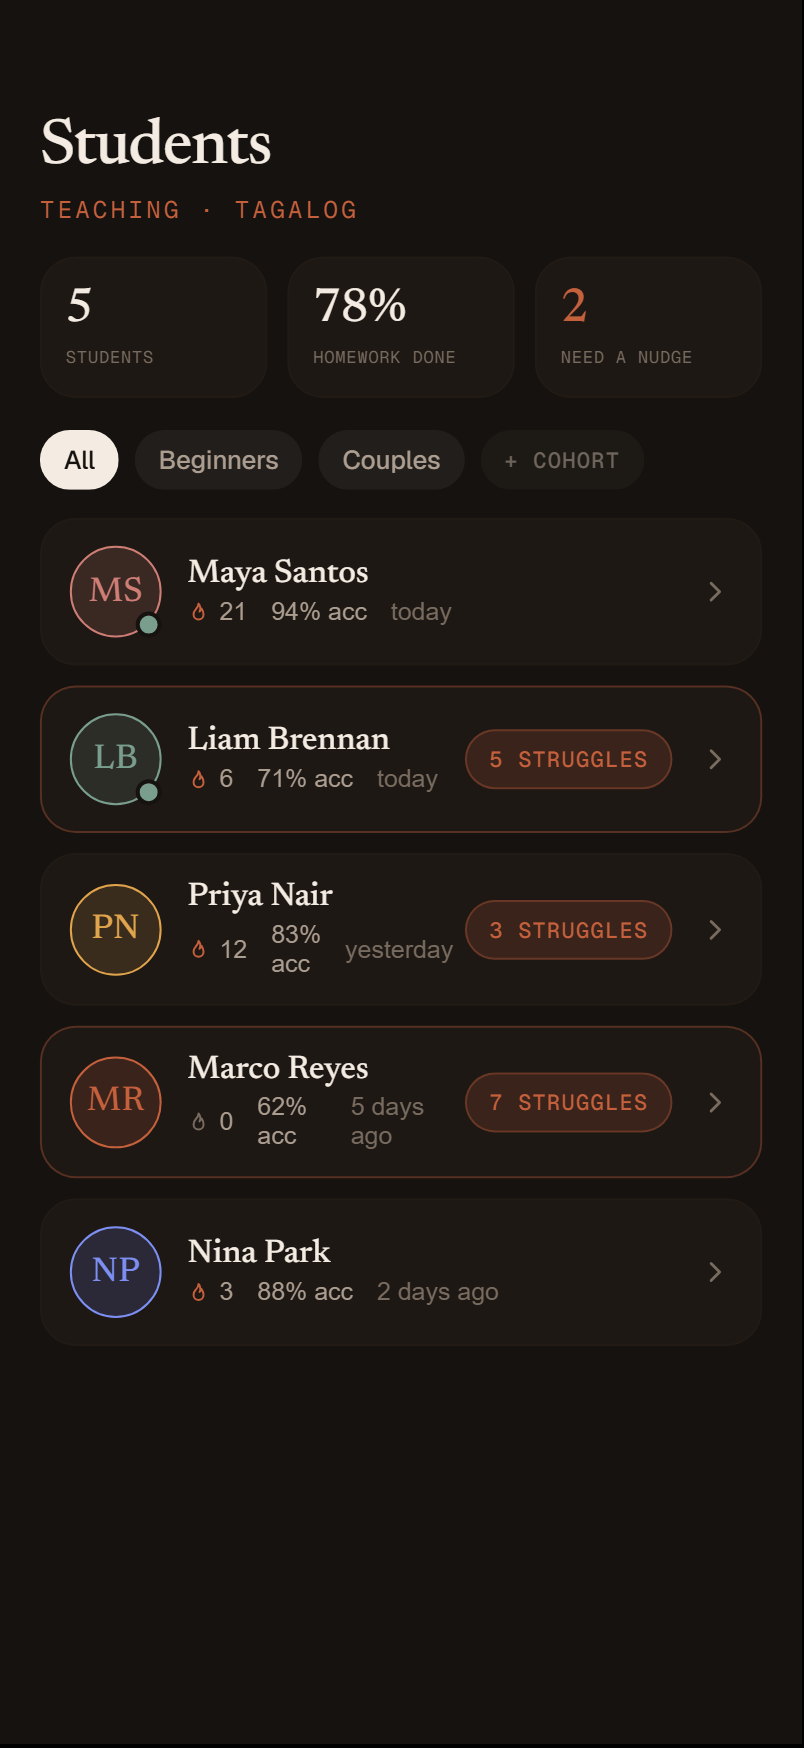Screen dimensions: 804x1748
Task: Open Liam Brennan's details via chevron arrow
Action: tap(715, 759)
